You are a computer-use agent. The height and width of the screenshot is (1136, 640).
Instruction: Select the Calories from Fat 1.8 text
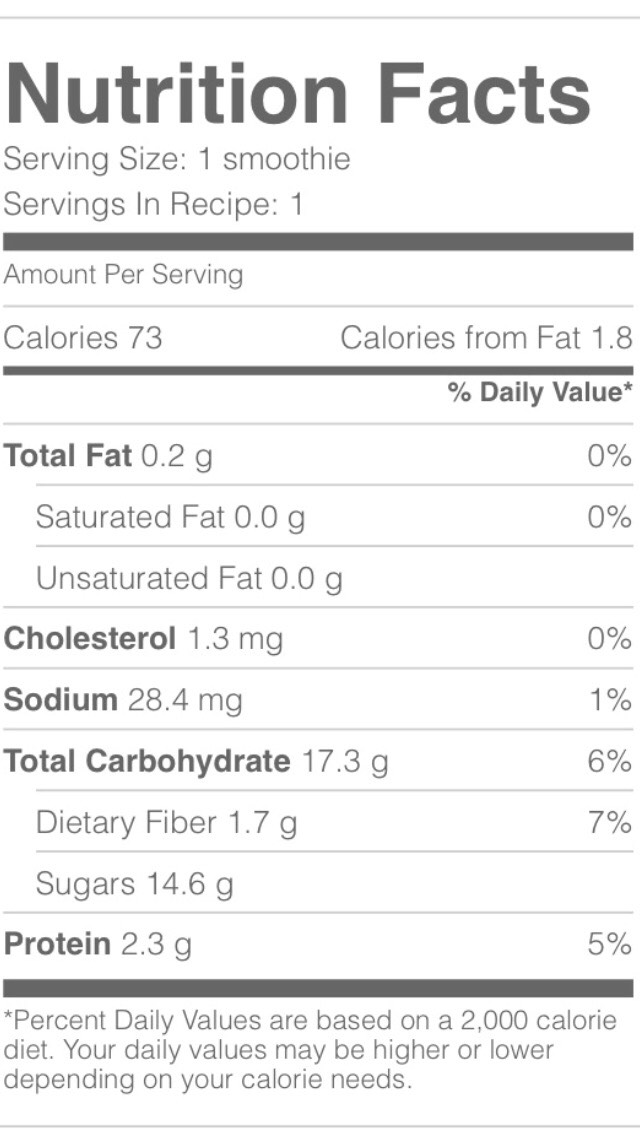click(486, 338)
